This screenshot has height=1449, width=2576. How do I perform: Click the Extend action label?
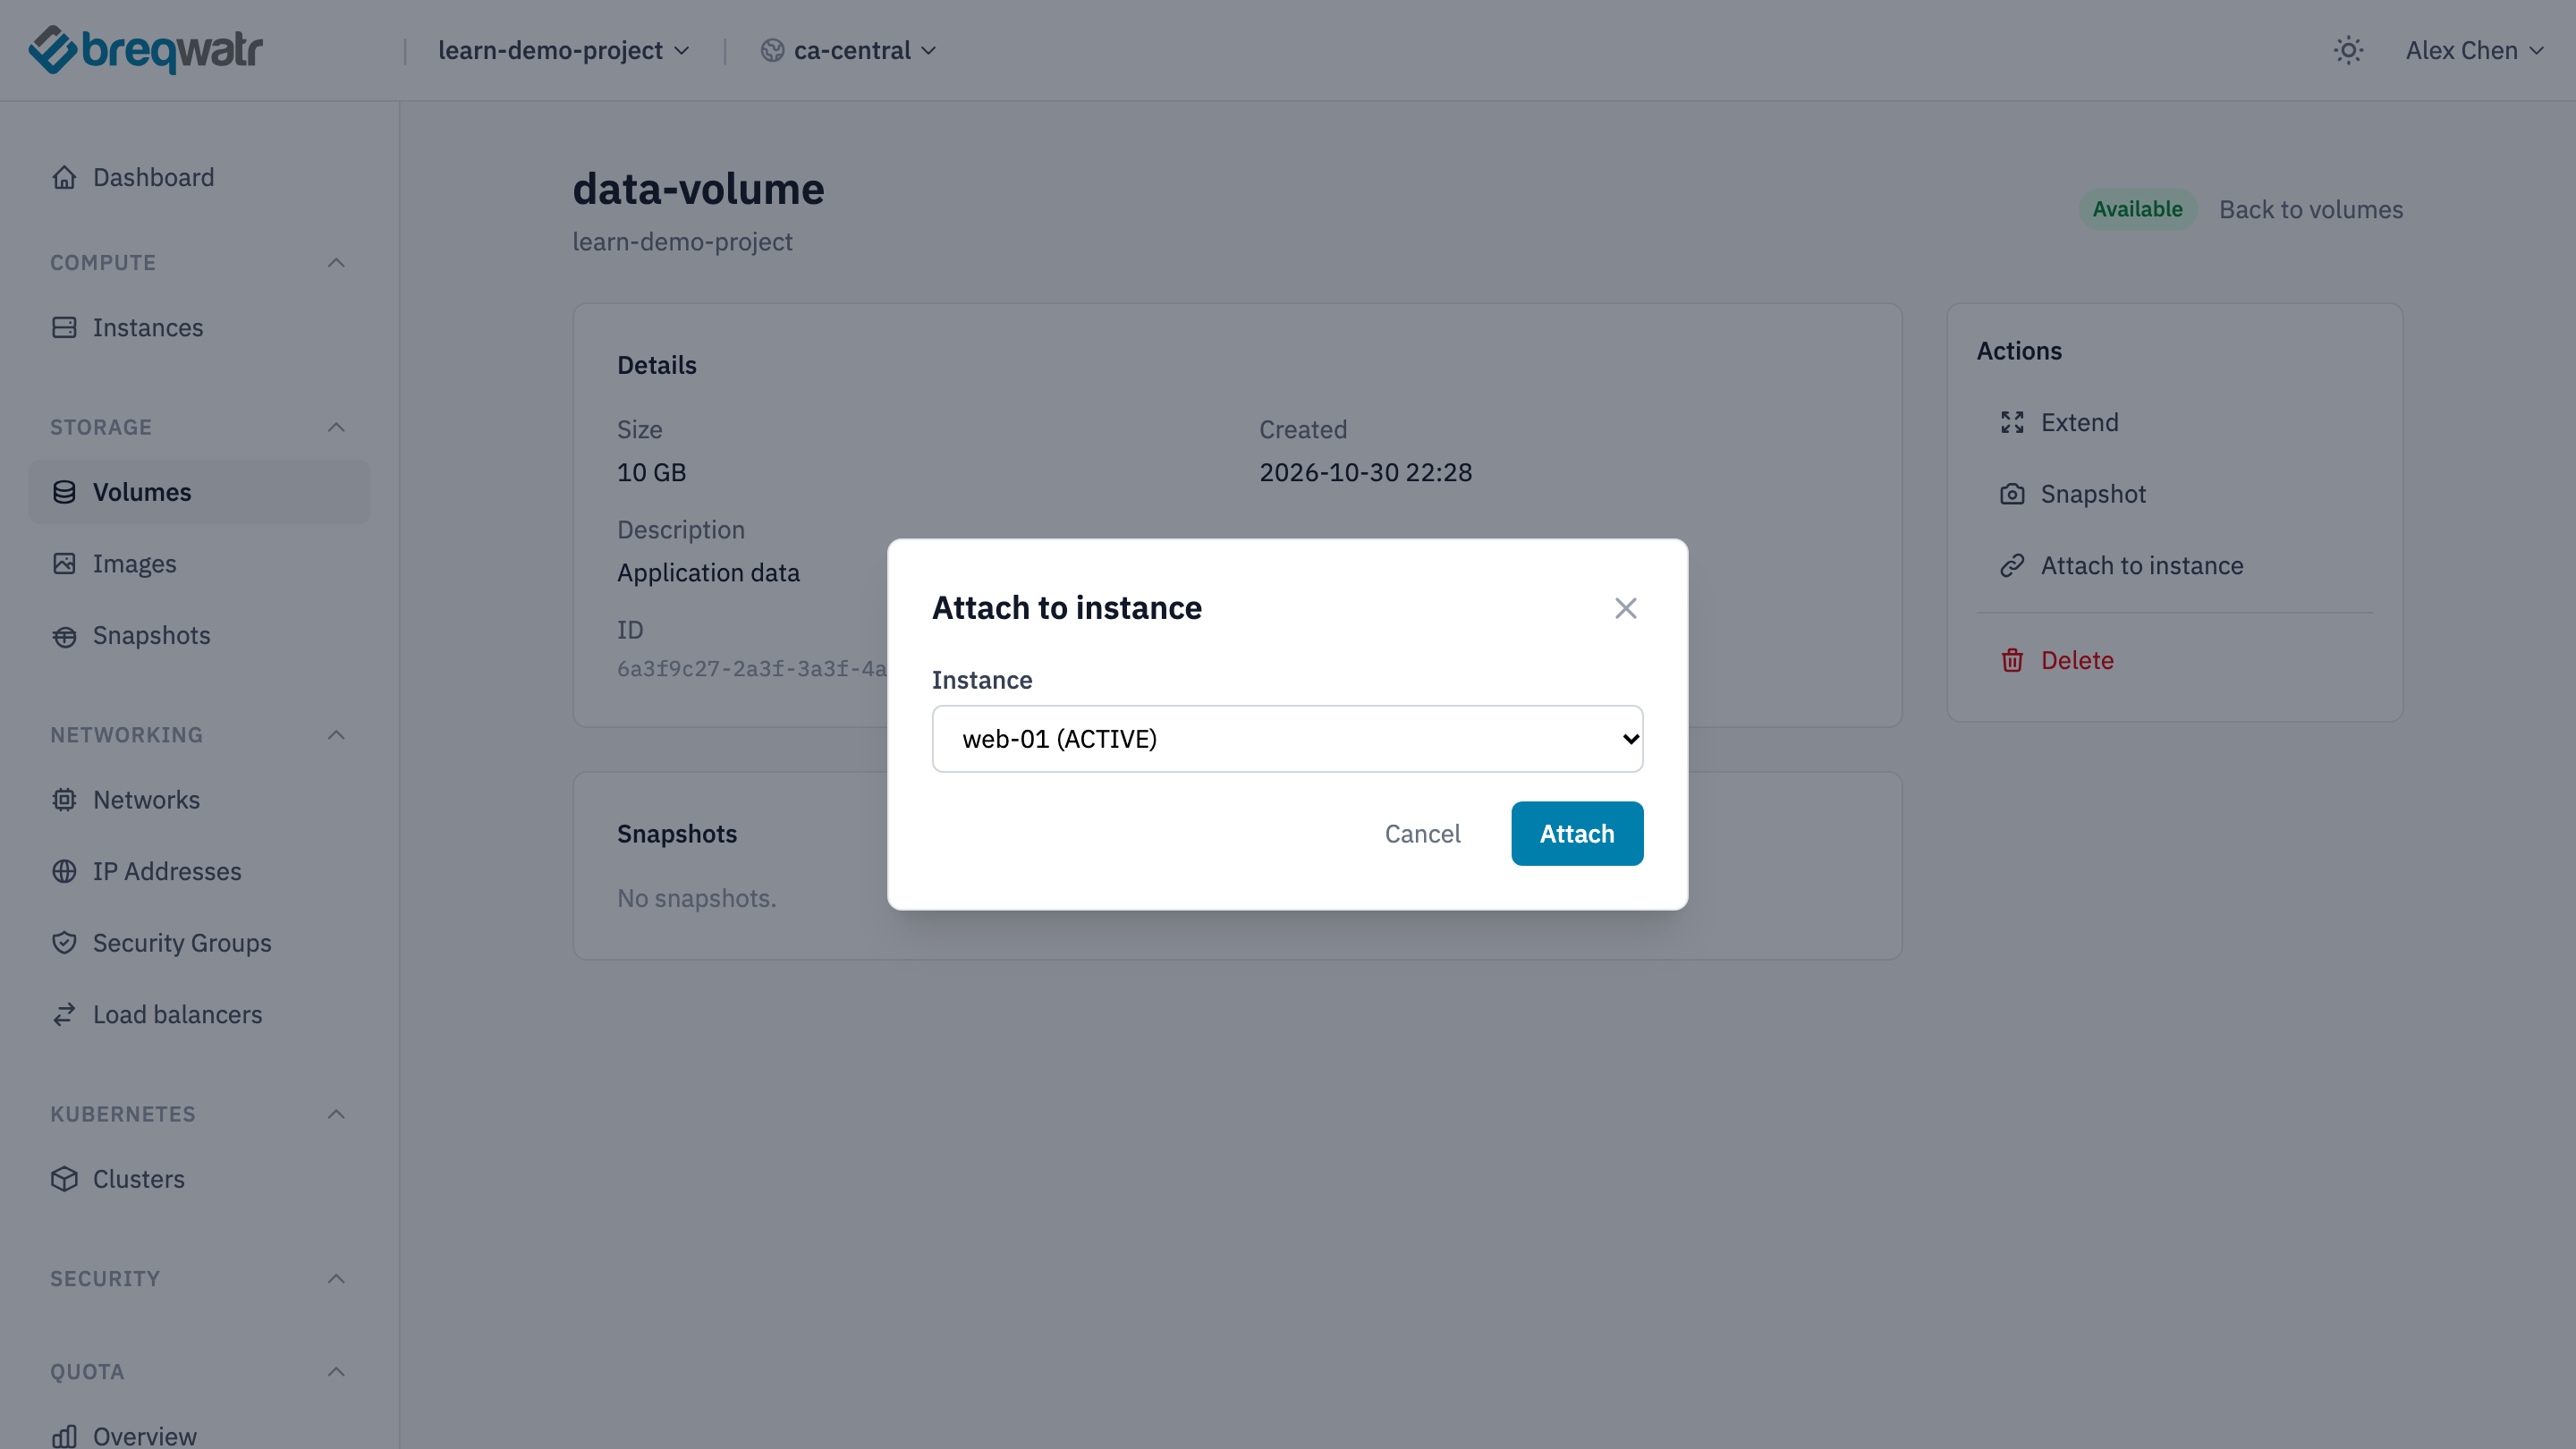(x=2079, y=422)
